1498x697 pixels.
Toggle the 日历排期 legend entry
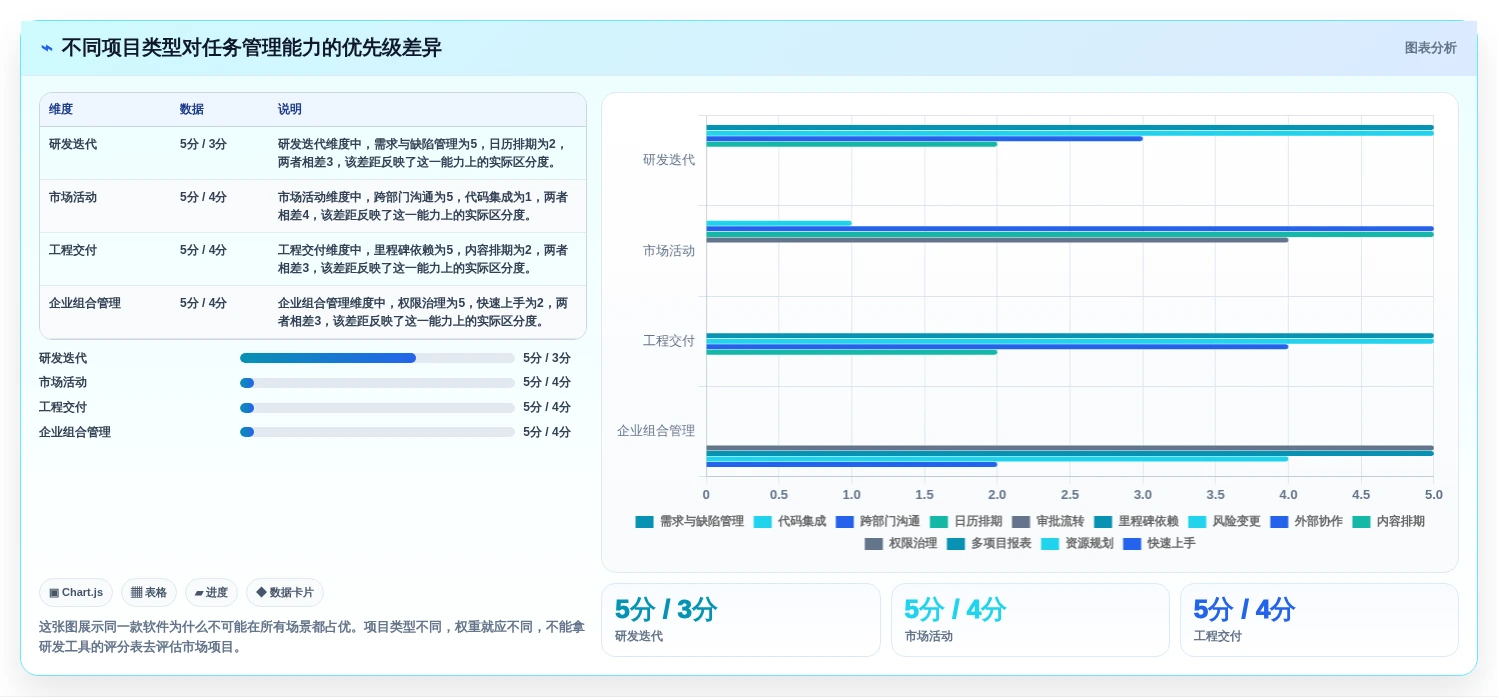point(965,521)
